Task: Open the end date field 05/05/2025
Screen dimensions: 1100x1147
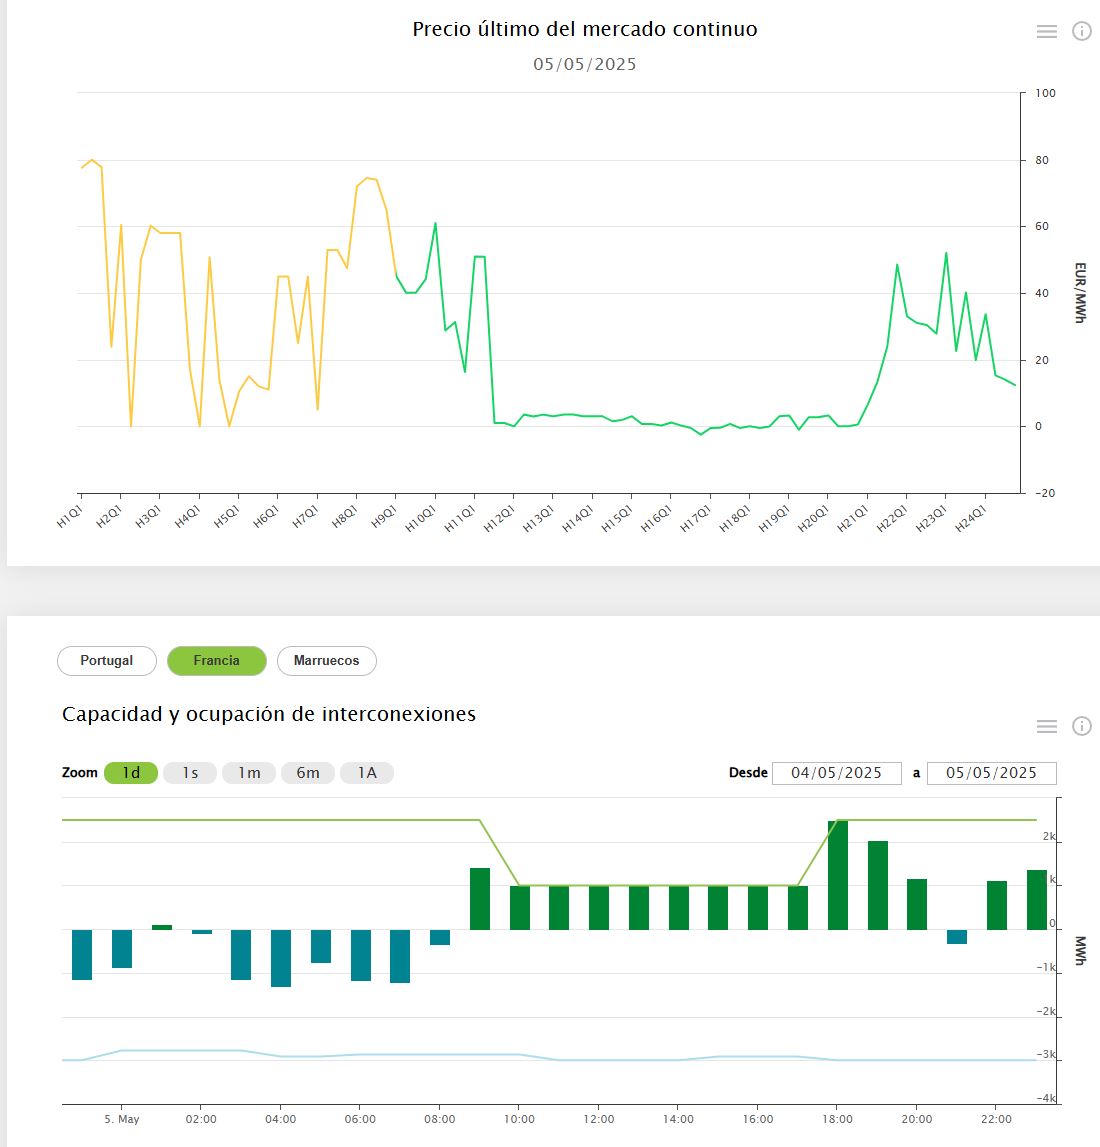Action: coord(991,773)
